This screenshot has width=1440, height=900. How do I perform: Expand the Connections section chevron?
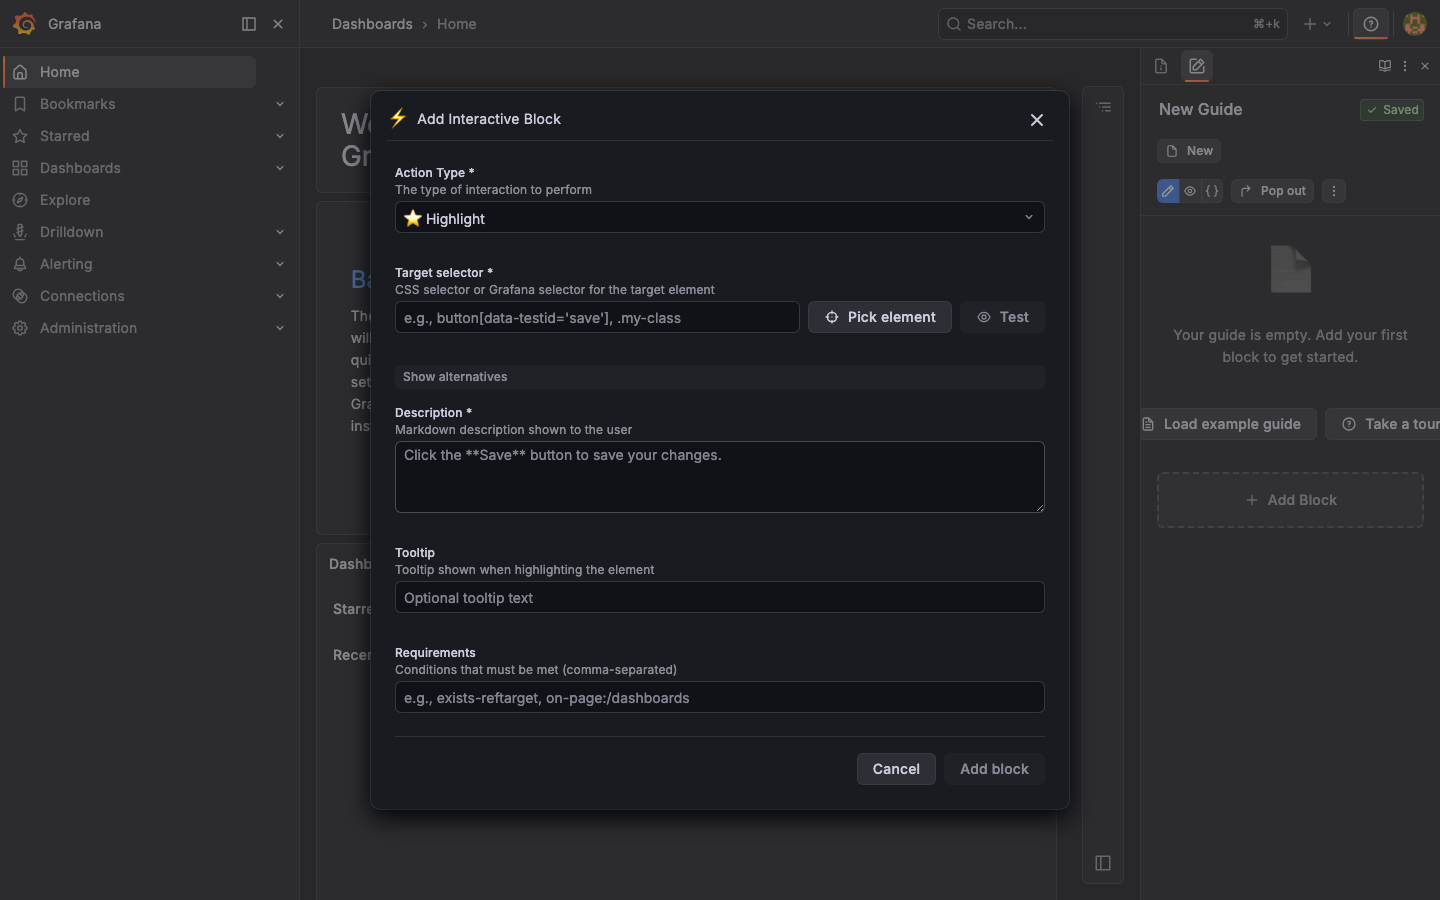pyautogui.click(x=280, y=296)
